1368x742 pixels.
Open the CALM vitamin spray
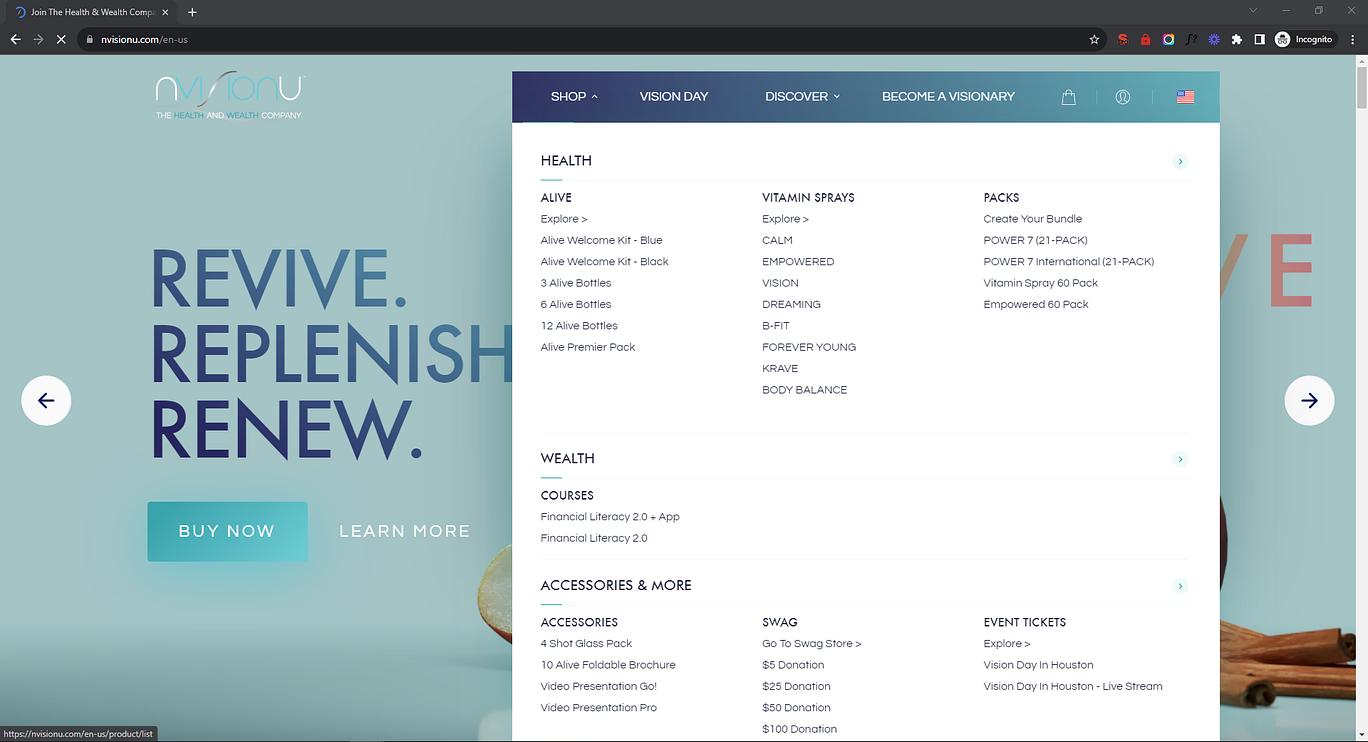pos(777,241)
